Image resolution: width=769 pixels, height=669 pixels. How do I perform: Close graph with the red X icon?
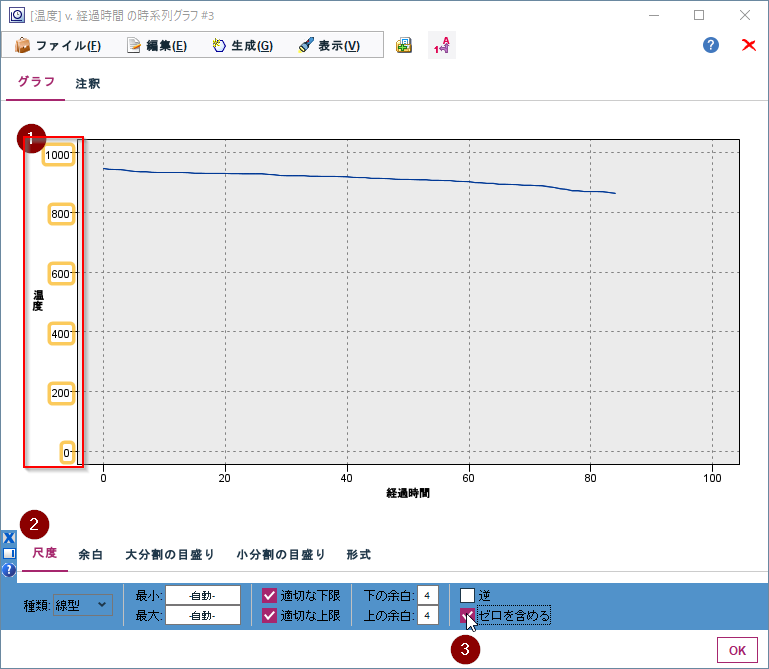click(748, 45)
